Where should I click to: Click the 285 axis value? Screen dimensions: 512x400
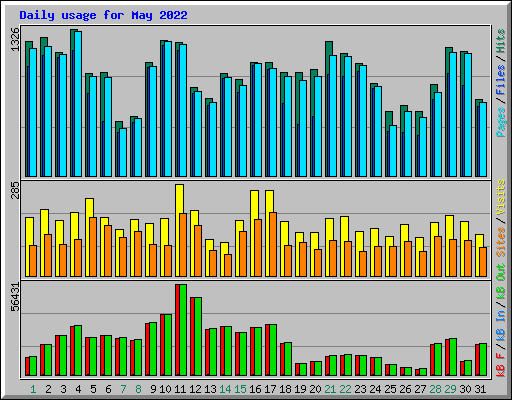15,190
